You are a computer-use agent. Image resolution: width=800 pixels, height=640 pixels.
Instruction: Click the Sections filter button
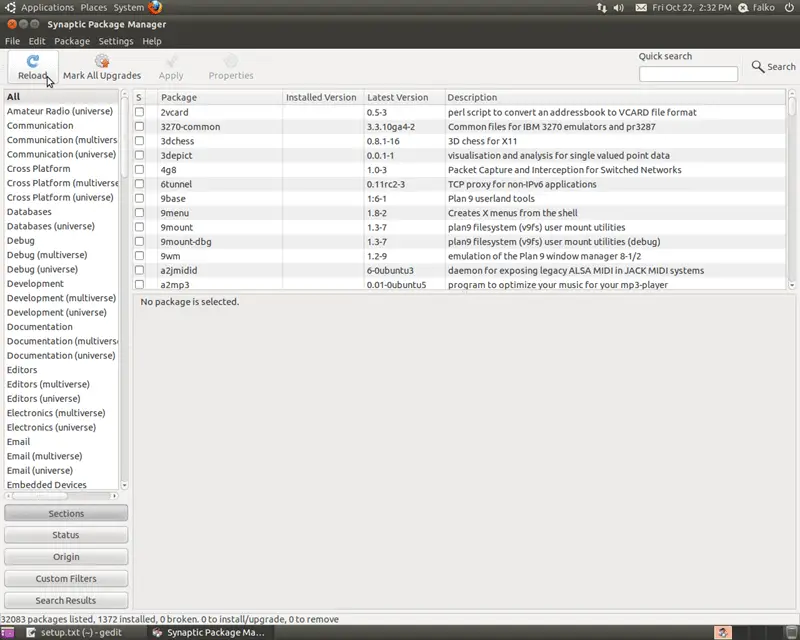coord(66,513)
